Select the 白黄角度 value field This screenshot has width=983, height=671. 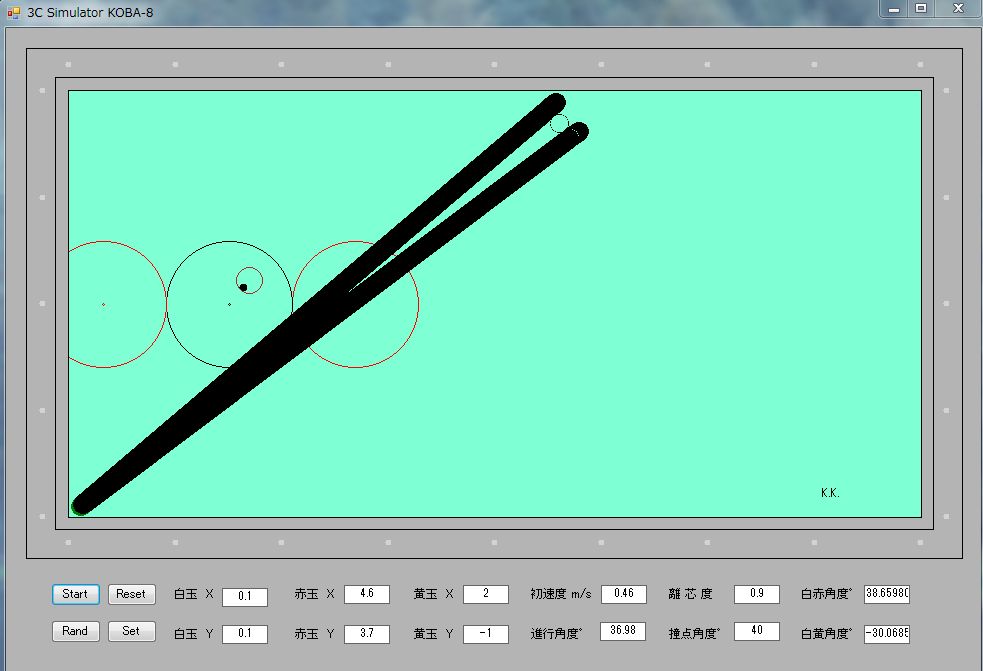[886, 634]
